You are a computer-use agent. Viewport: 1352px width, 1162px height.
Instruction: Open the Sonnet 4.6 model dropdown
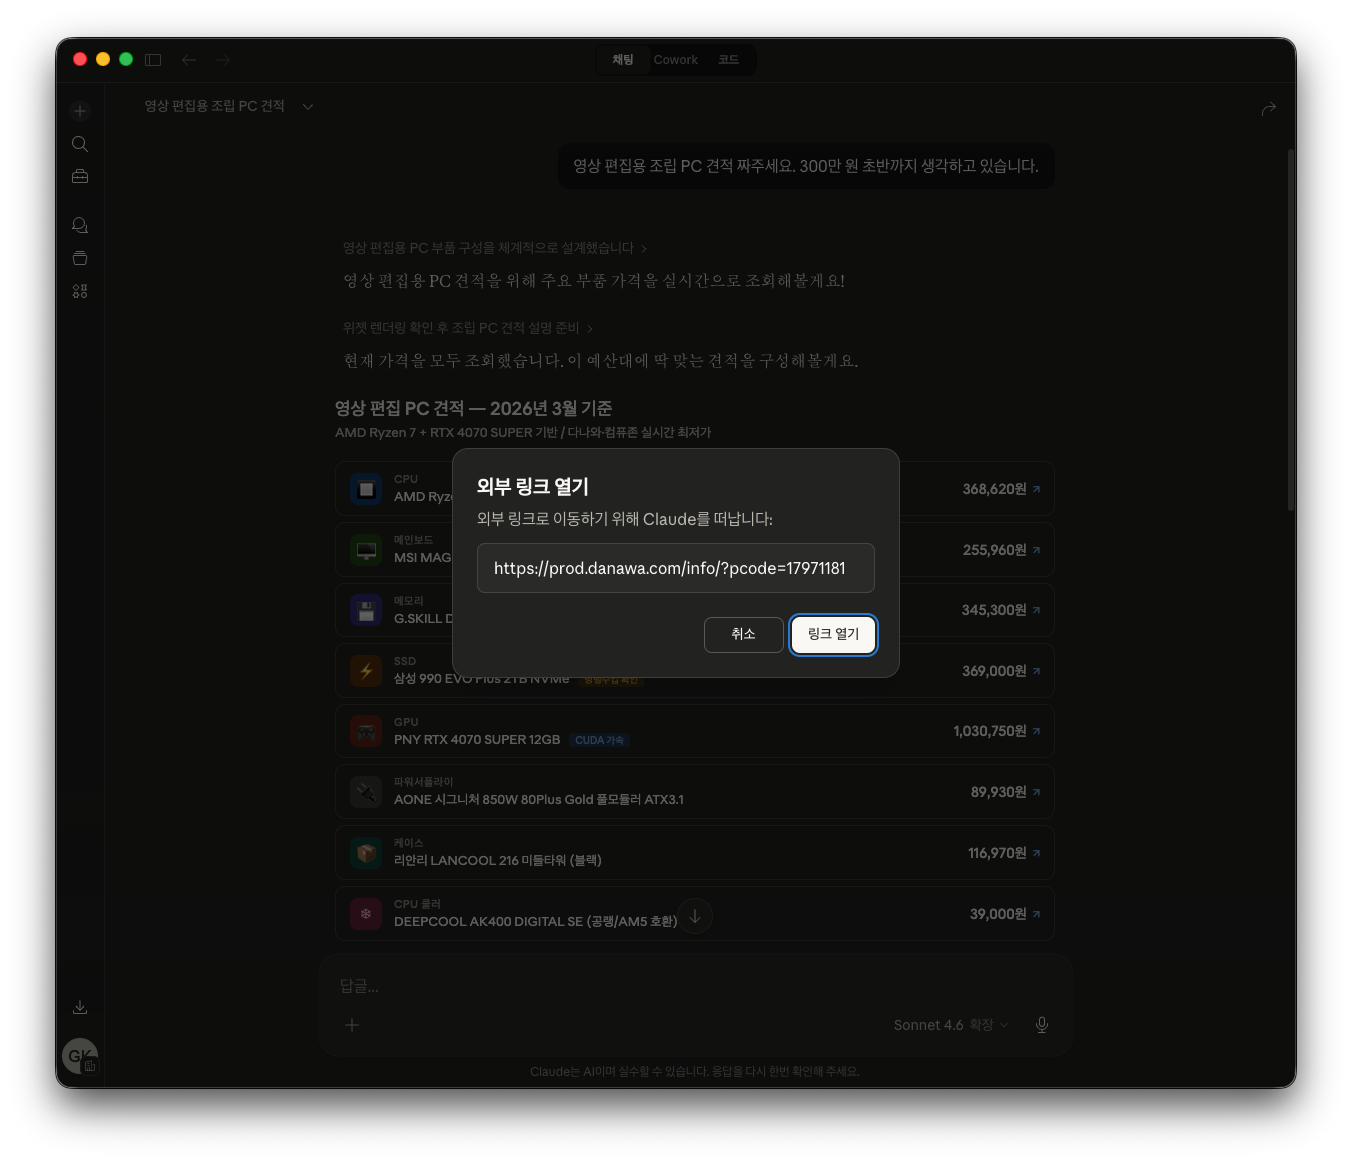click(951, 1025)
